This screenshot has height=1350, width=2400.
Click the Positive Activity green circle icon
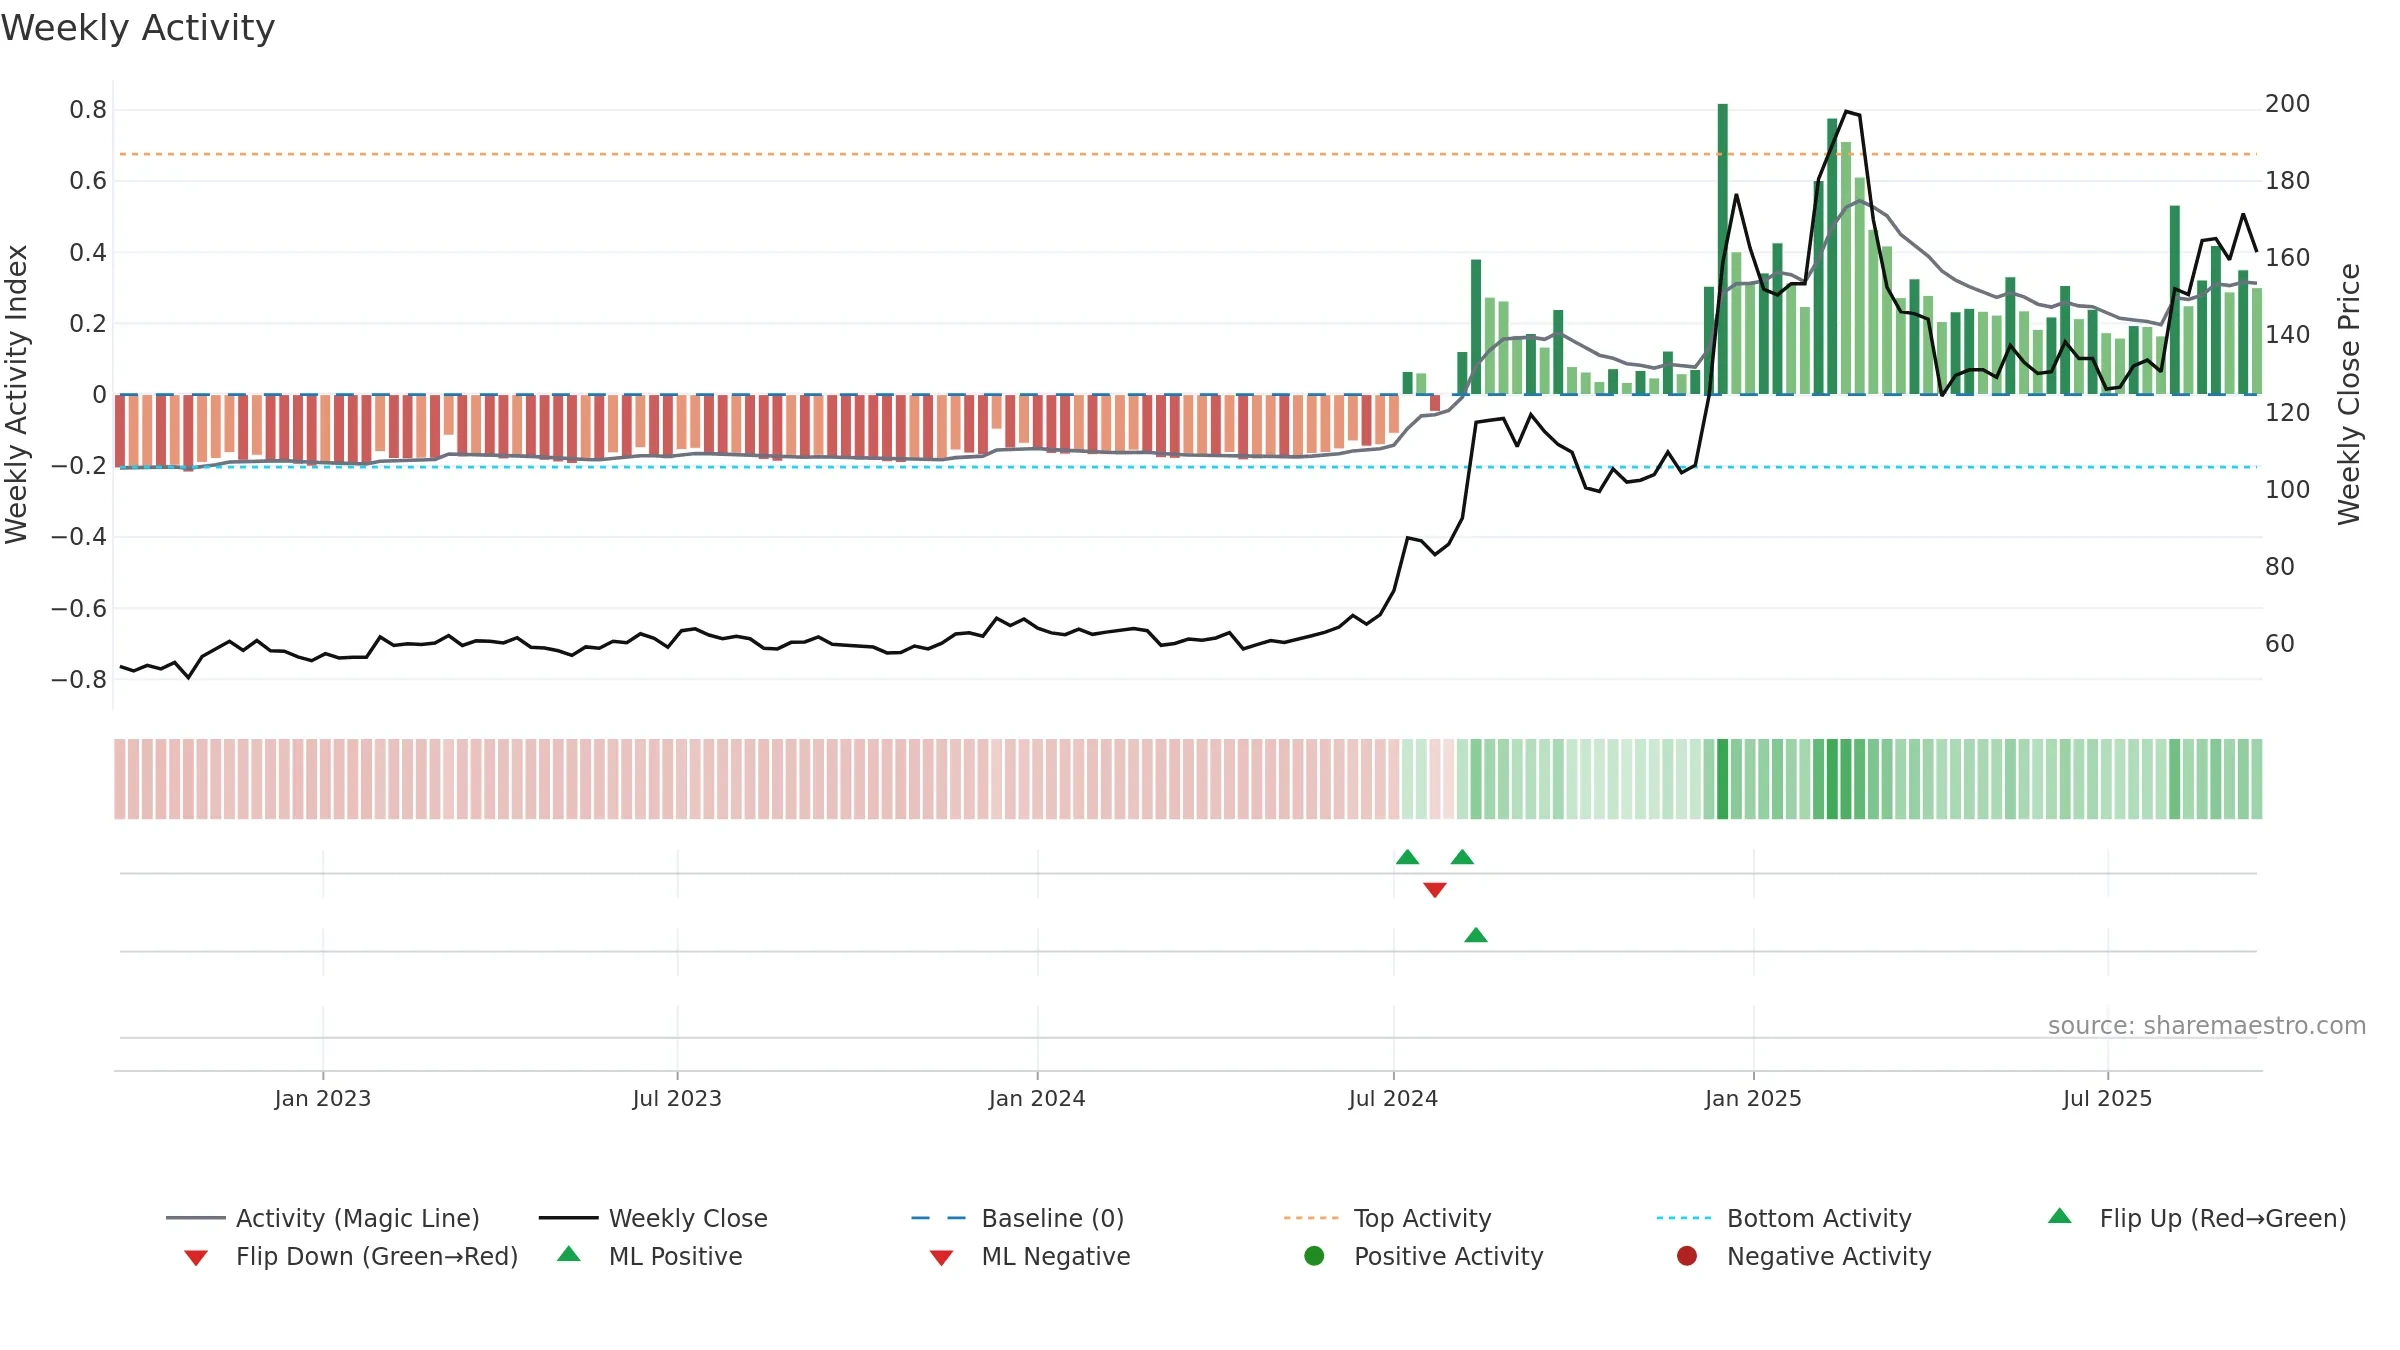1314,1256
